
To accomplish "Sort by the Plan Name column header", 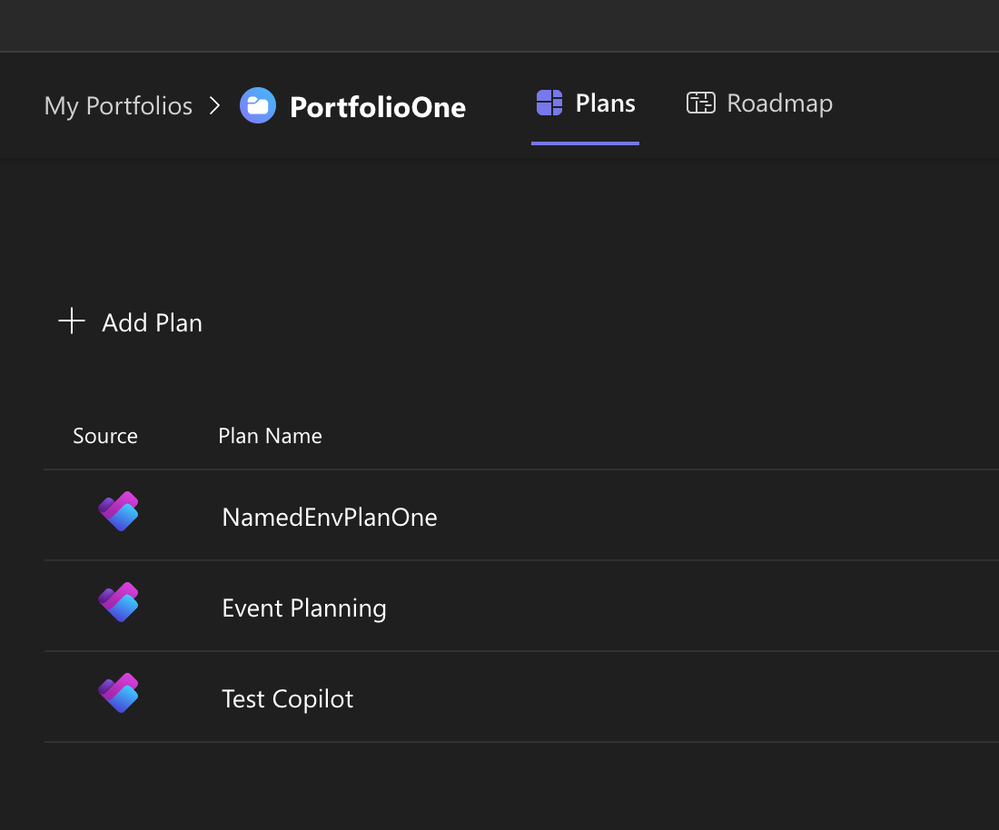I will [270, 436].
